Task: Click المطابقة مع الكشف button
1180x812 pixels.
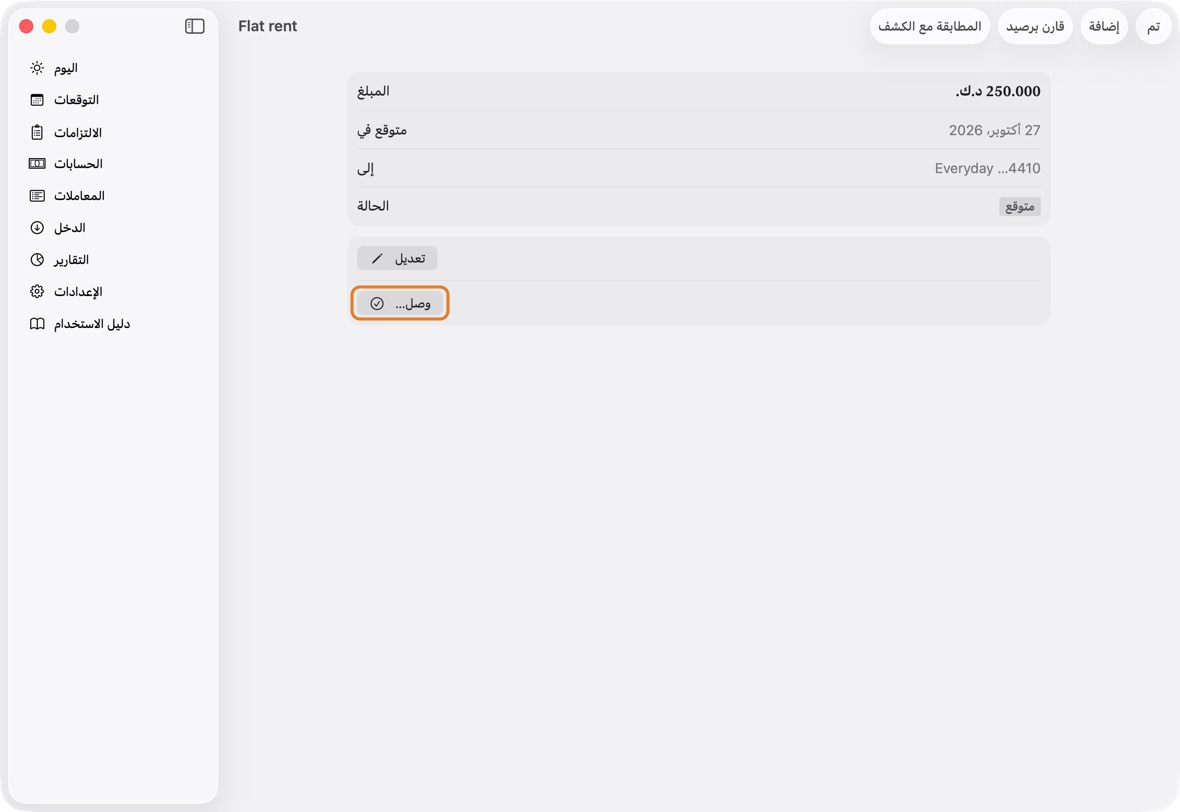Action: [x=930, y=26]
